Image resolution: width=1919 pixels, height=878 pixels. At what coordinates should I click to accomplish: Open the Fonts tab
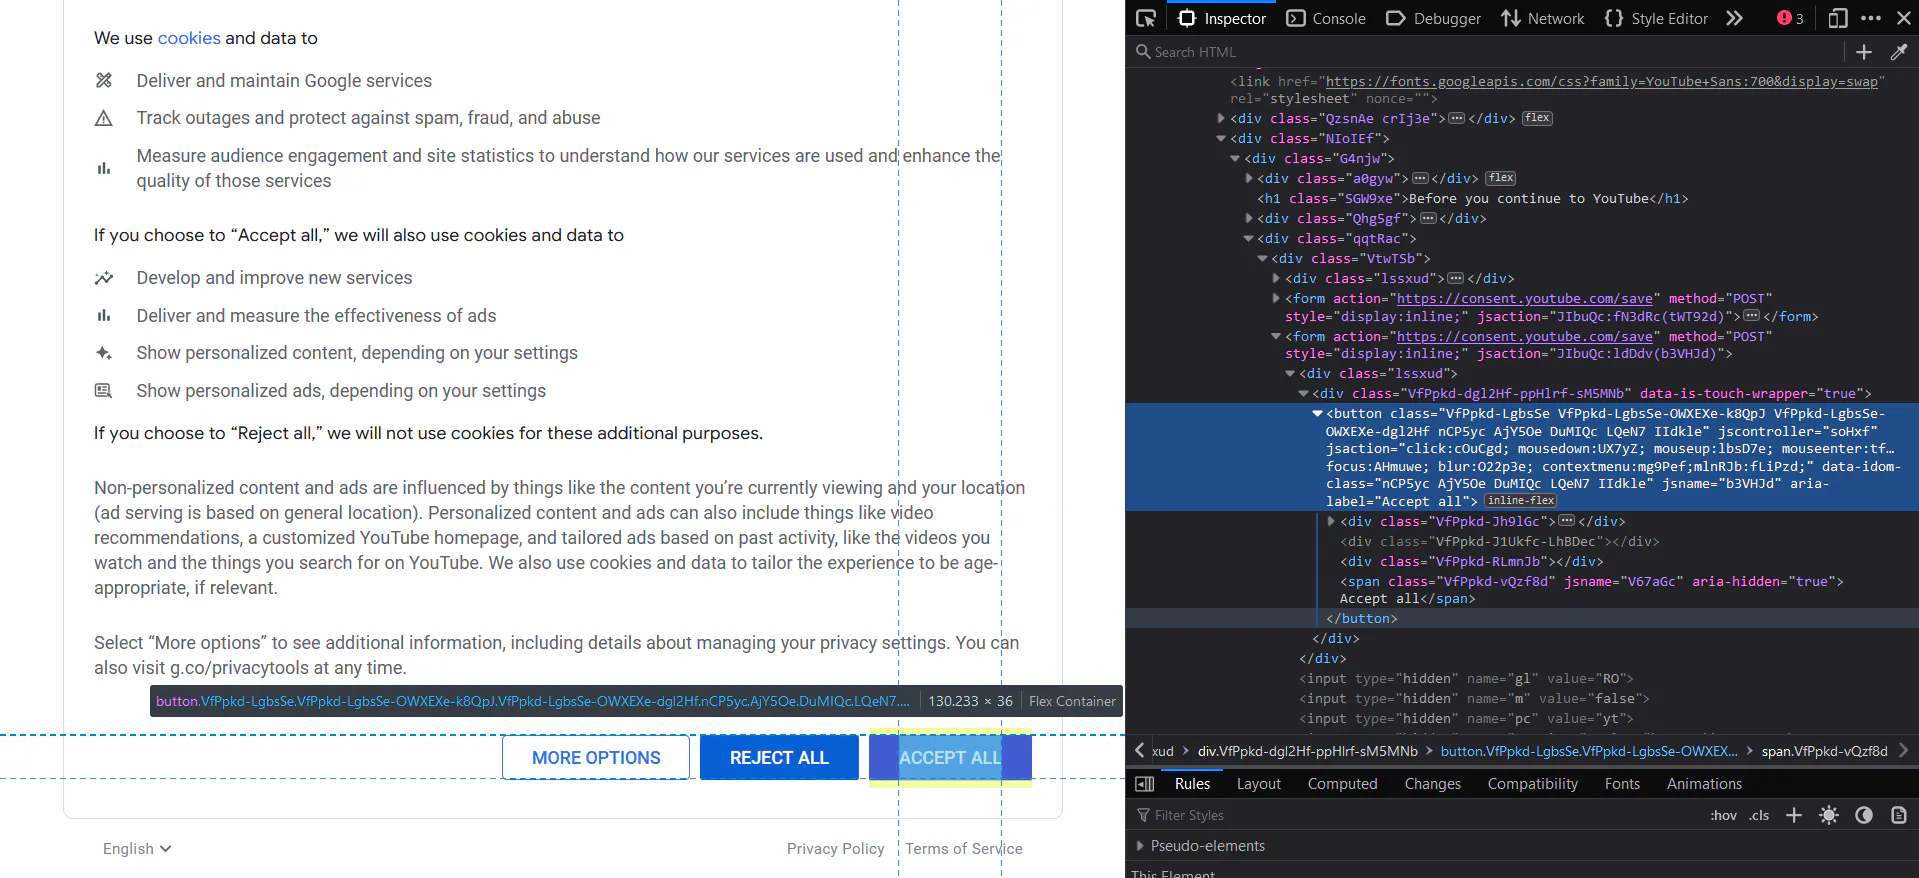coord(1622,784)
